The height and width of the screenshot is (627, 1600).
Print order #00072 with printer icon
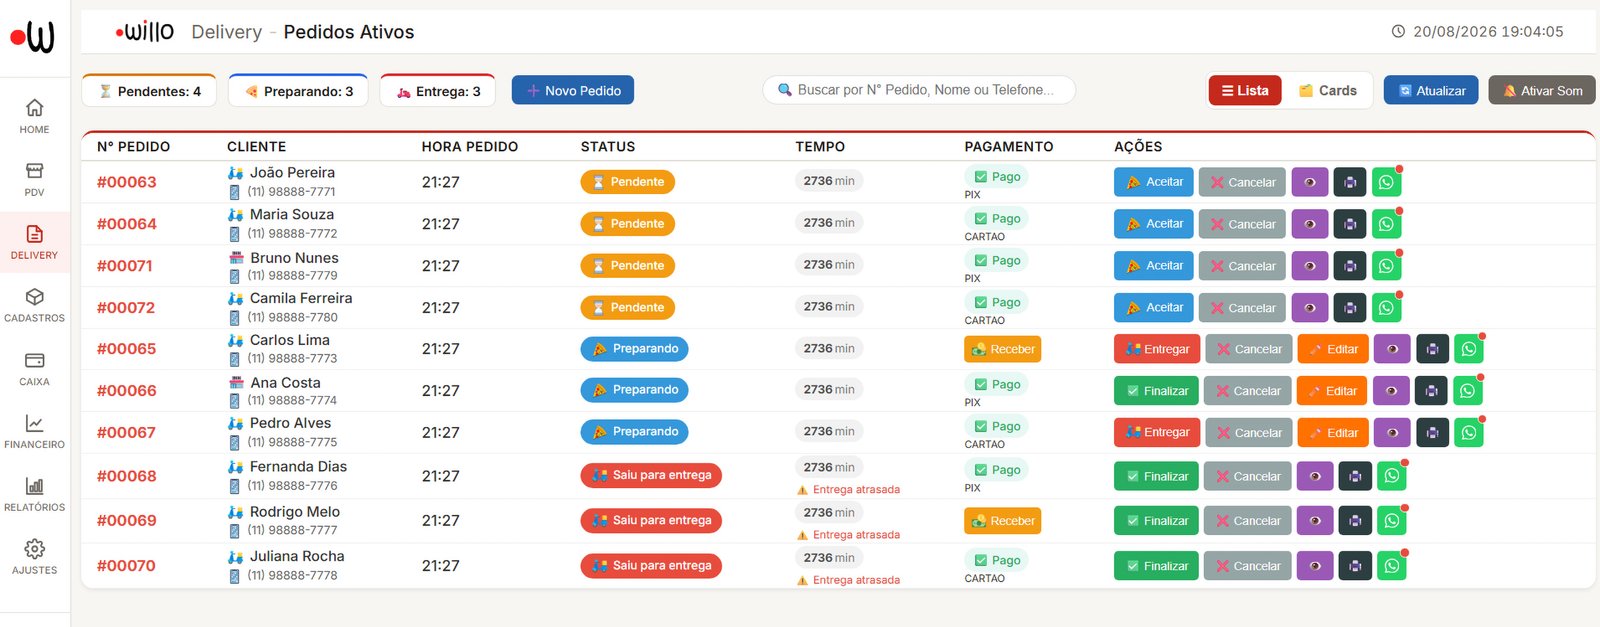(1350, 308)
